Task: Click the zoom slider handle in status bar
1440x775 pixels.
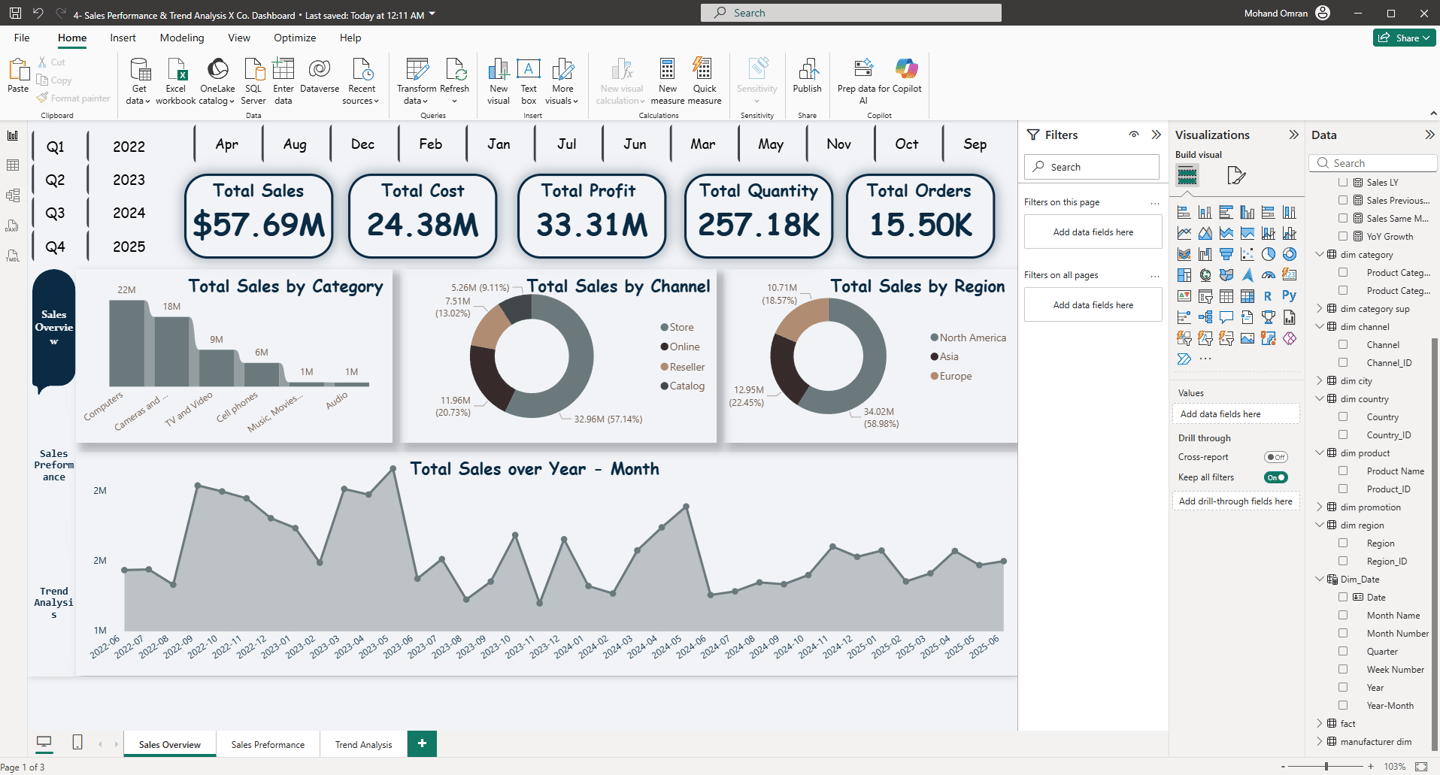Action: [x=1327, y=766]
